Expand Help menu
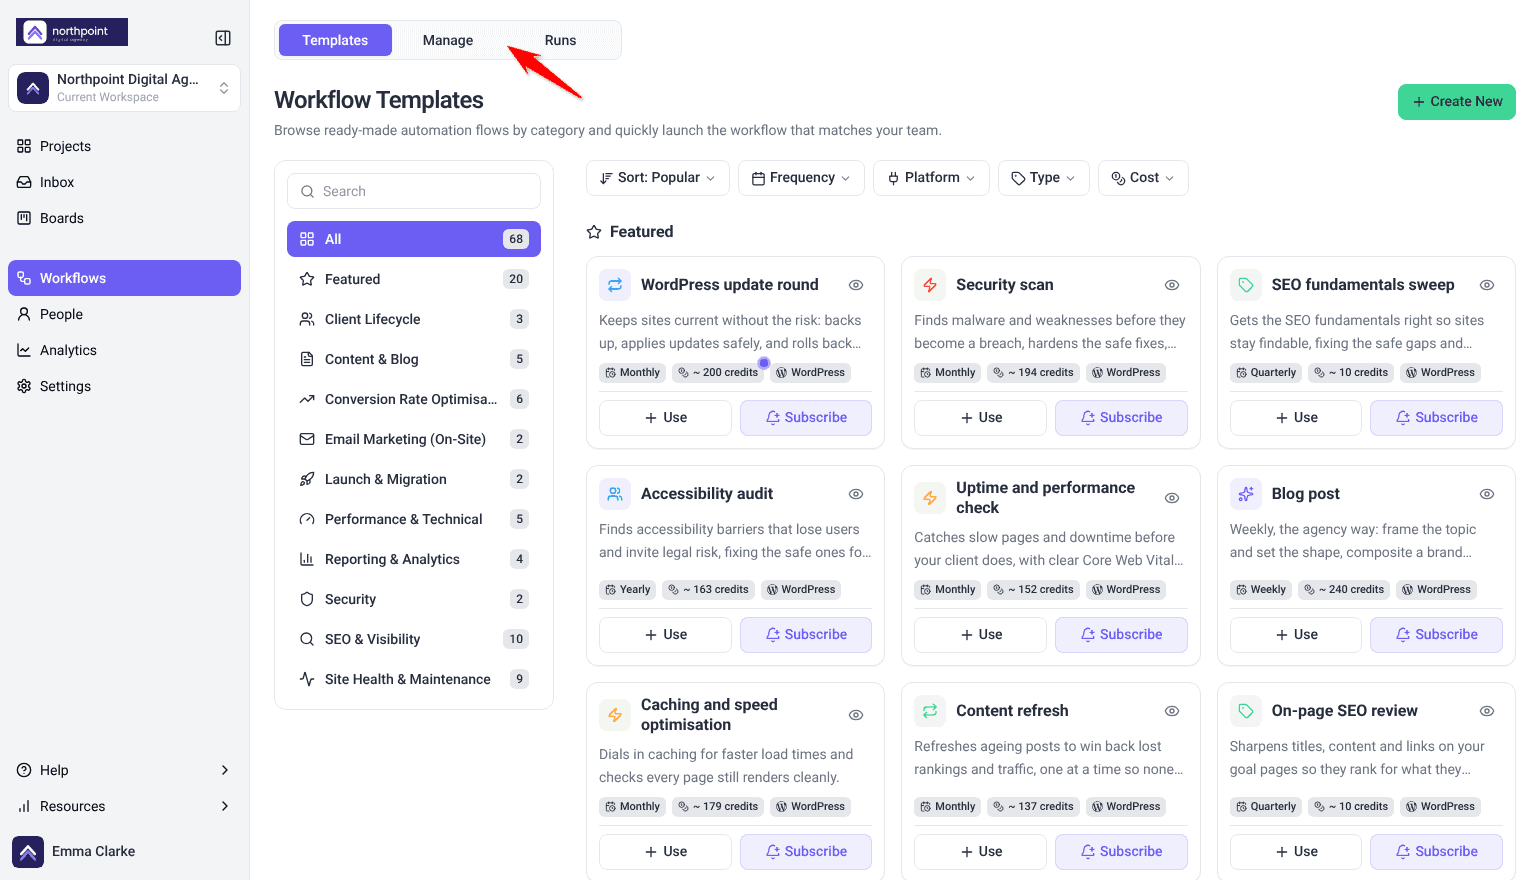 click(124, 770)
